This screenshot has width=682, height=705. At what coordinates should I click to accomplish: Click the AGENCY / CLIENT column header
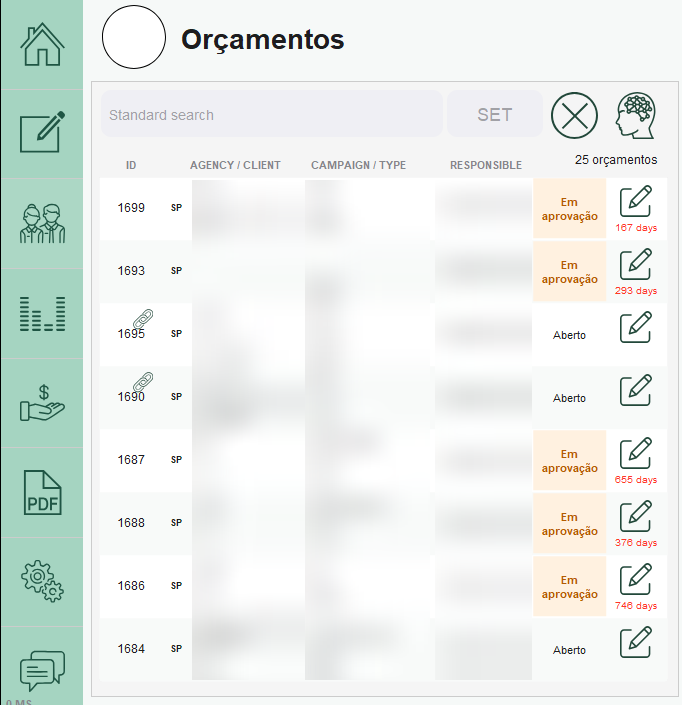[235, 165]
